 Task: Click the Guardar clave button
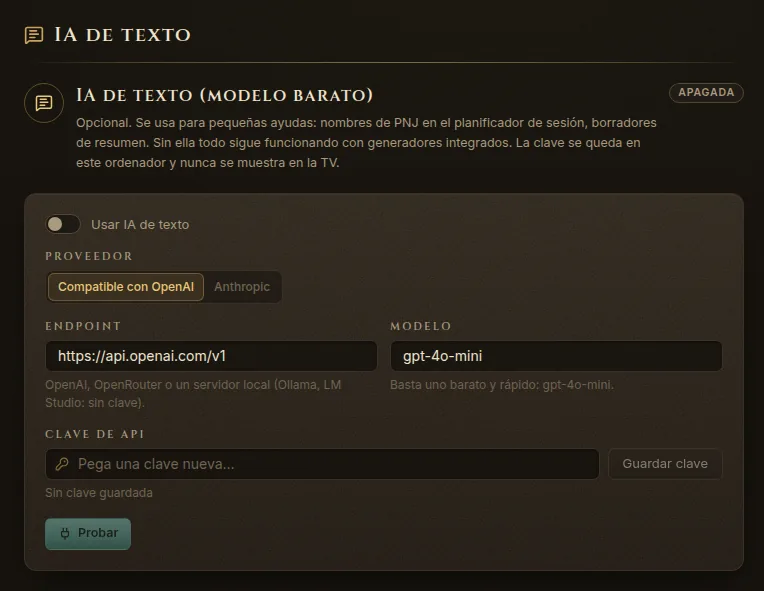665,464
